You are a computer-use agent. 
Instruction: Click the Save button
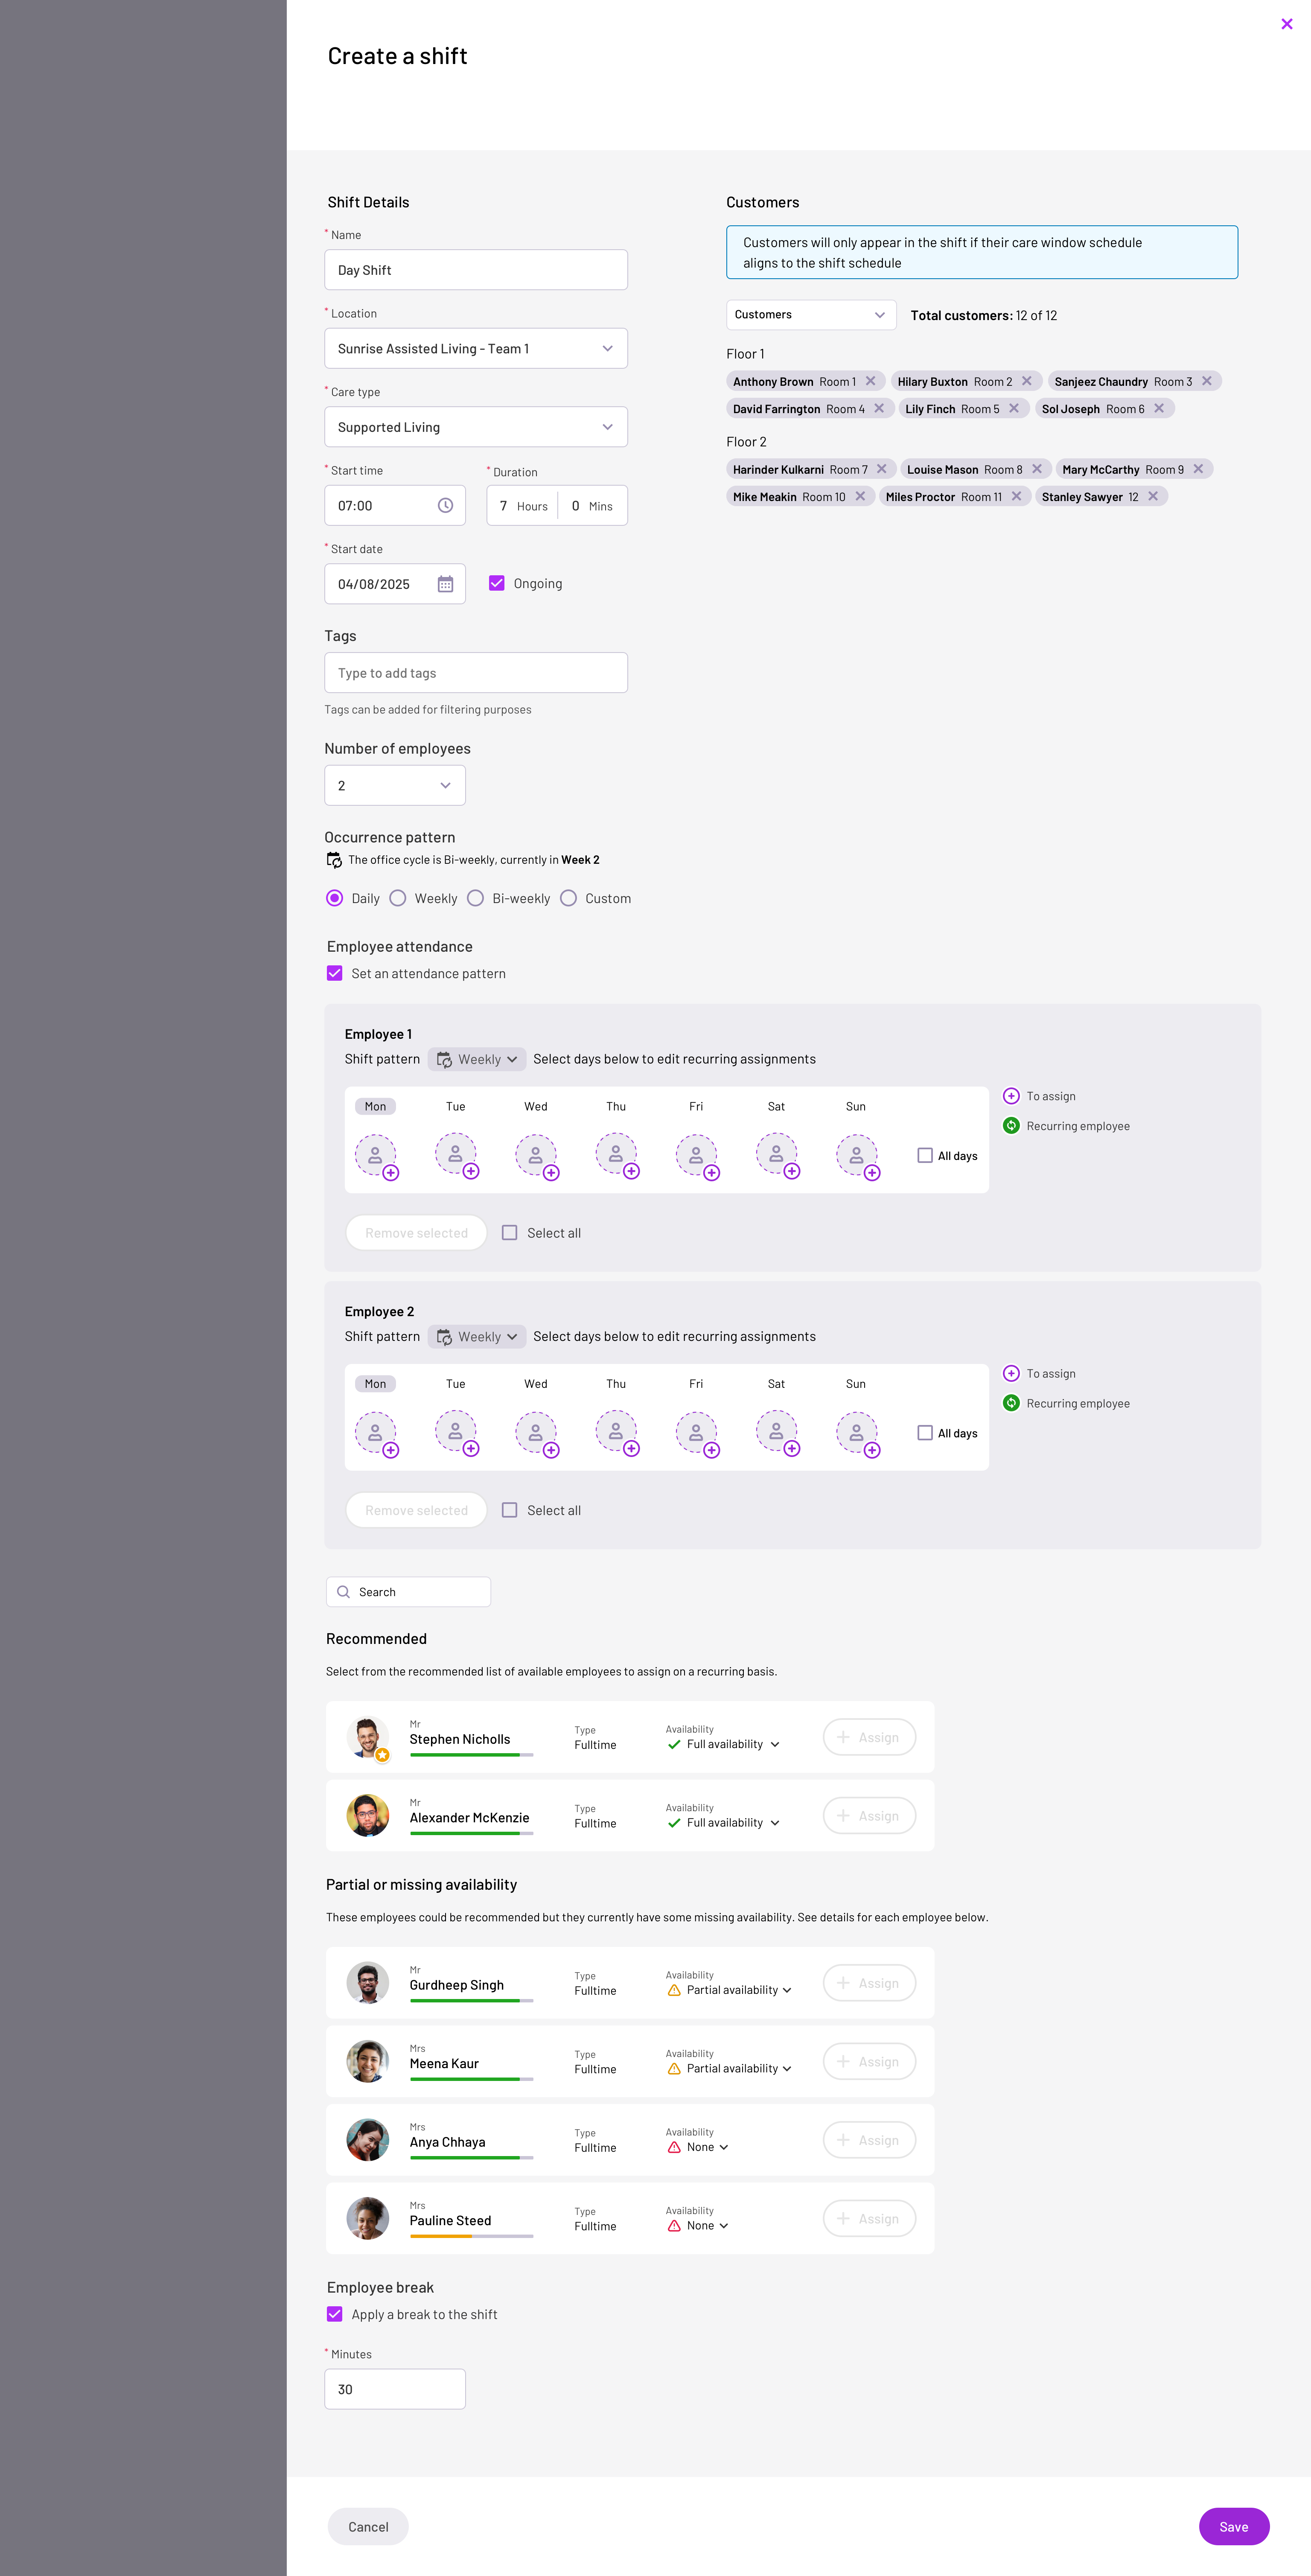[1234, 2526]
